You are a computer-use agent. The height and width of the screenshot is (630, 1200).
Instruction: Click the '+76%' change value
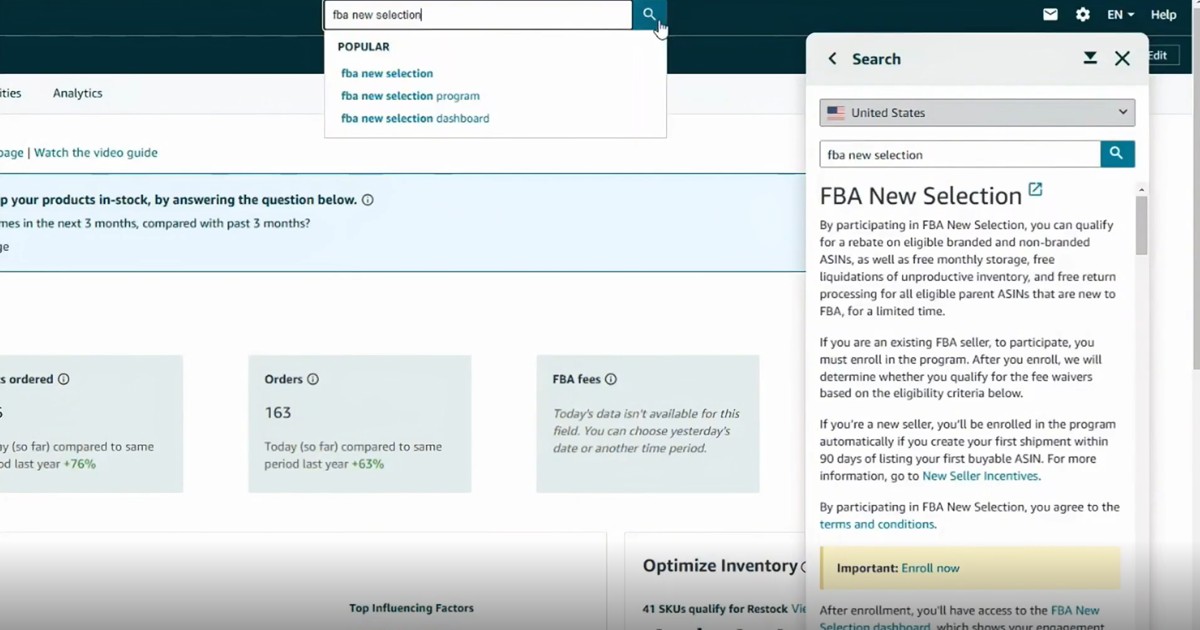pyautogui.click(x=79, y=464)
